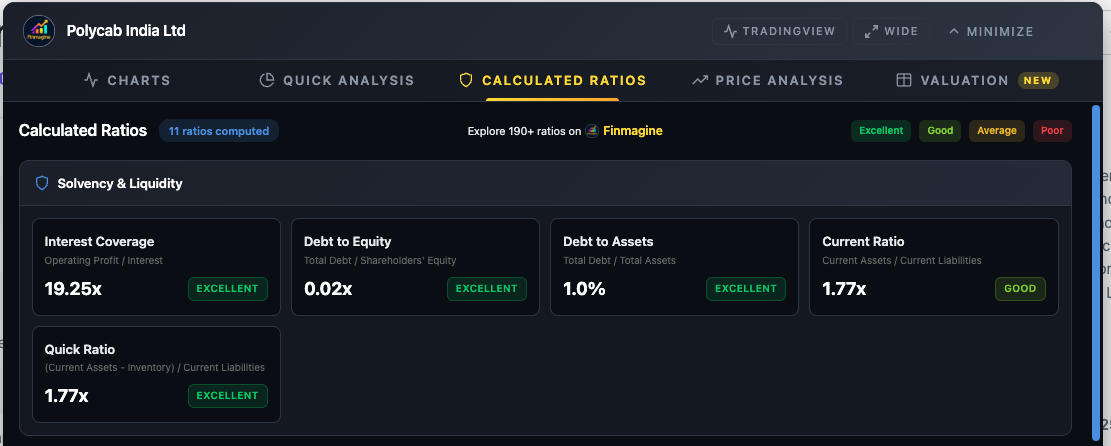Click the Polycab India Ltd title
The height and width of the screenshot is (446, 1111).
126,31
